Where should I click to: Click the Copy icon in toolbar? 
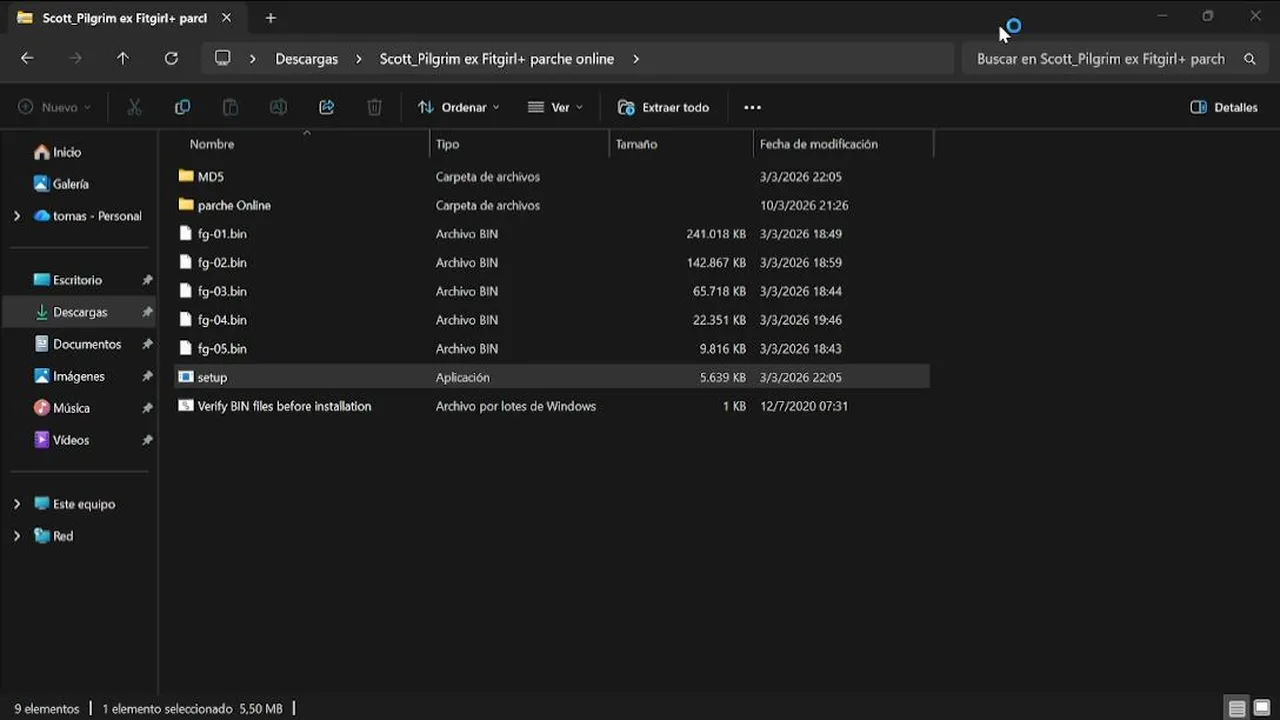182,107
